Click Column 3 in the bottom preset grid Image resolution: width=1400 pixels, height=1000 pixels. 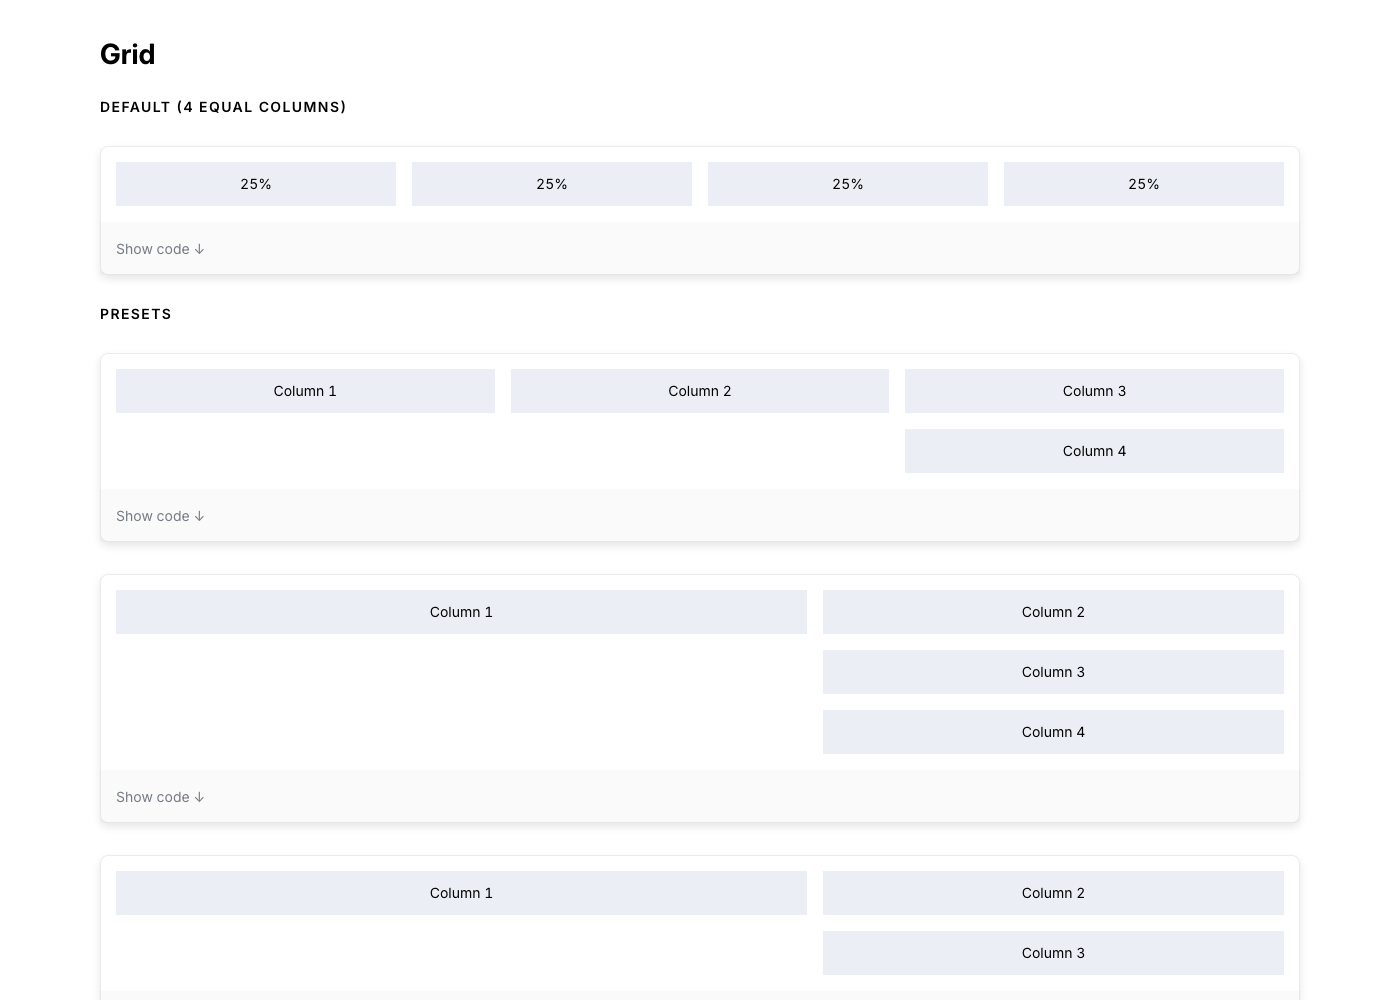[x=1053, y=953]
